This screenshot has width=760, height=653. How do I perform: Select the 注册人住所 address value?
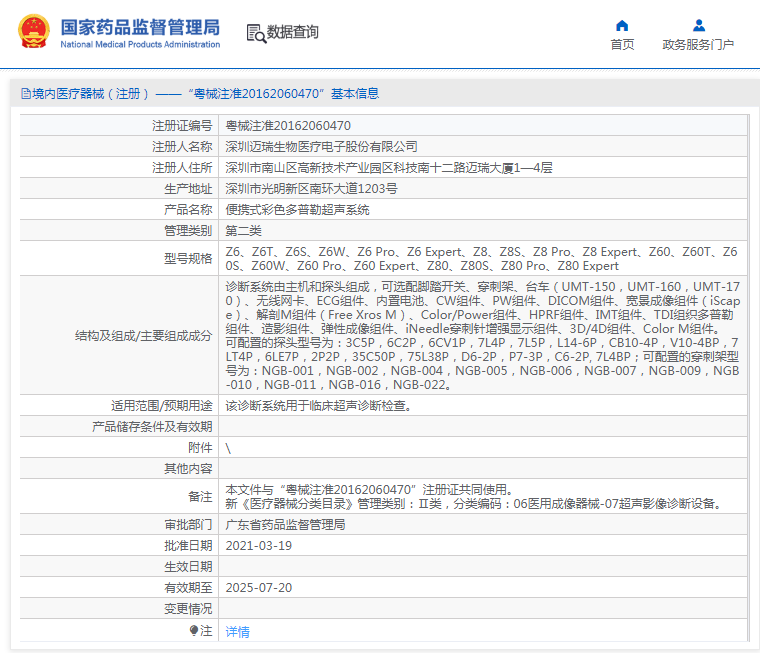(x=389, y=168)
